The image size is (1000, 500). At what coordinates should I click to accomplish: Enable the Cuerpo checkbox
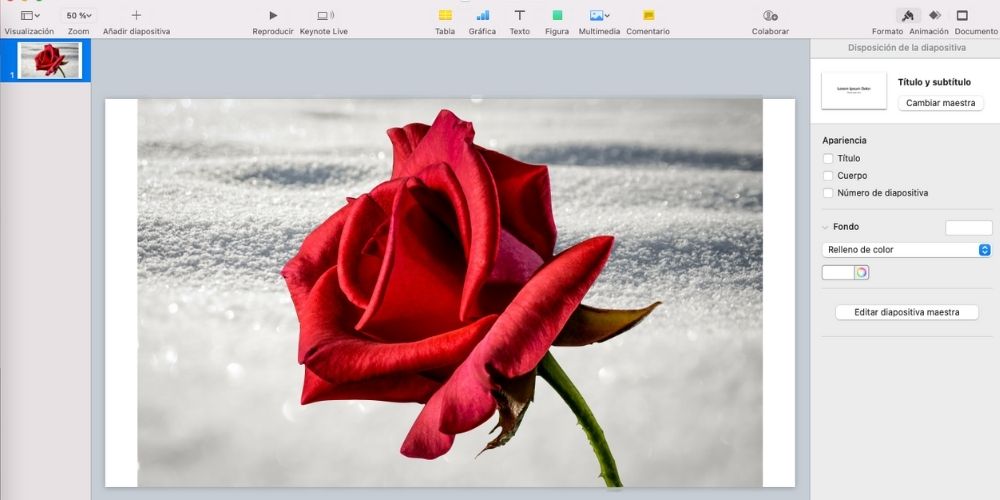(828, 175)
